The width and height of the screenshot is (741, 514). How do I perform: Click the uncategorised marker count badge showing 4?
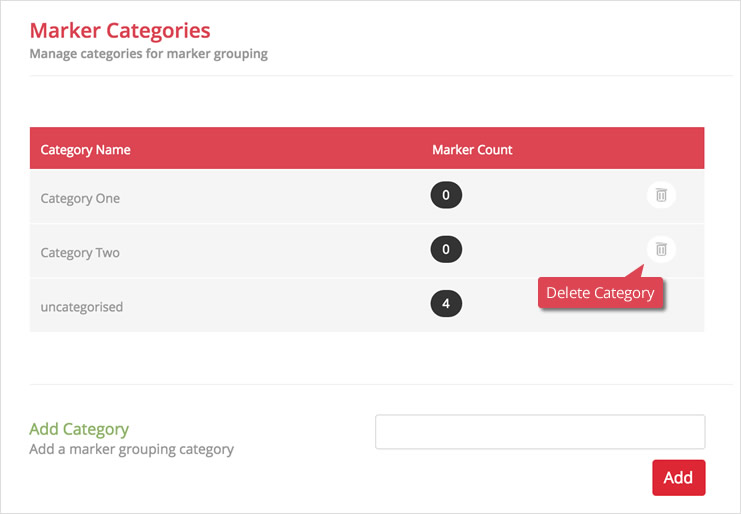coord(446,303)
